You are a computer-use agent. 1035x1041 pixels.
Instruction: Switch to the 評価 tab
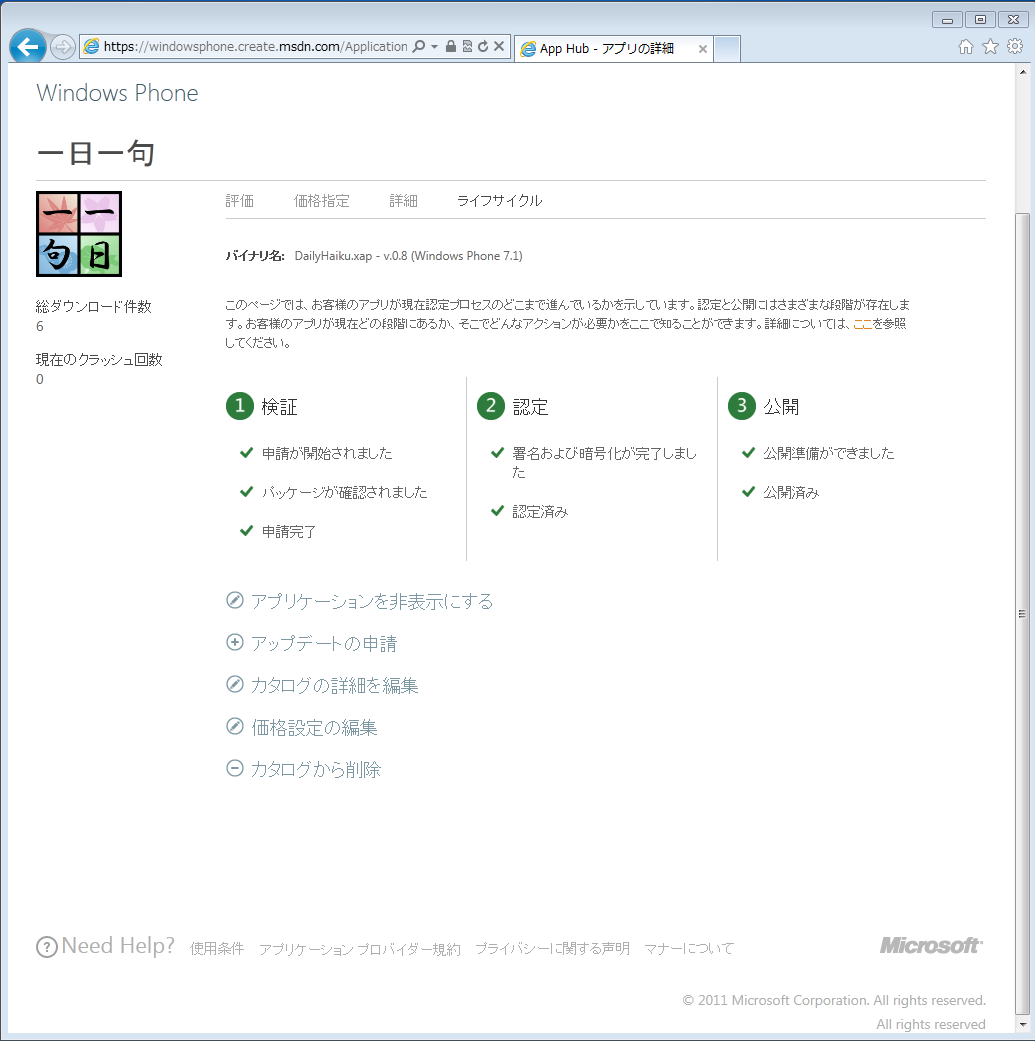click(x=240, y=200)
